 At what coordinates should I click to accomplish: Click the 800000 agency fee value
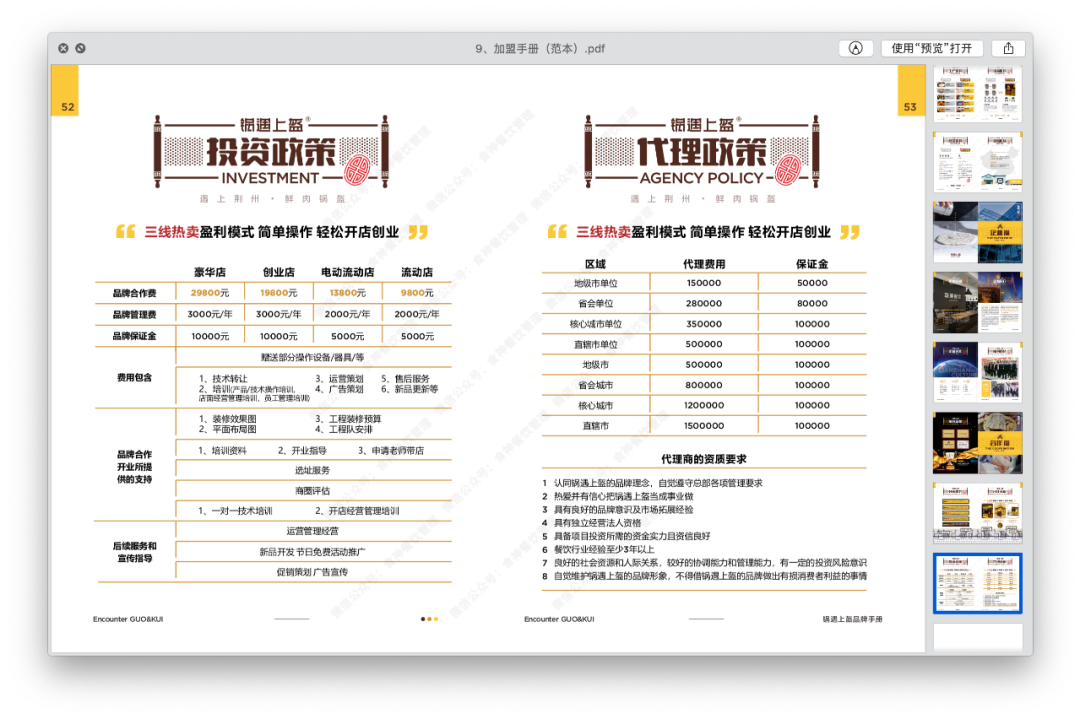[x=704, y=385]
